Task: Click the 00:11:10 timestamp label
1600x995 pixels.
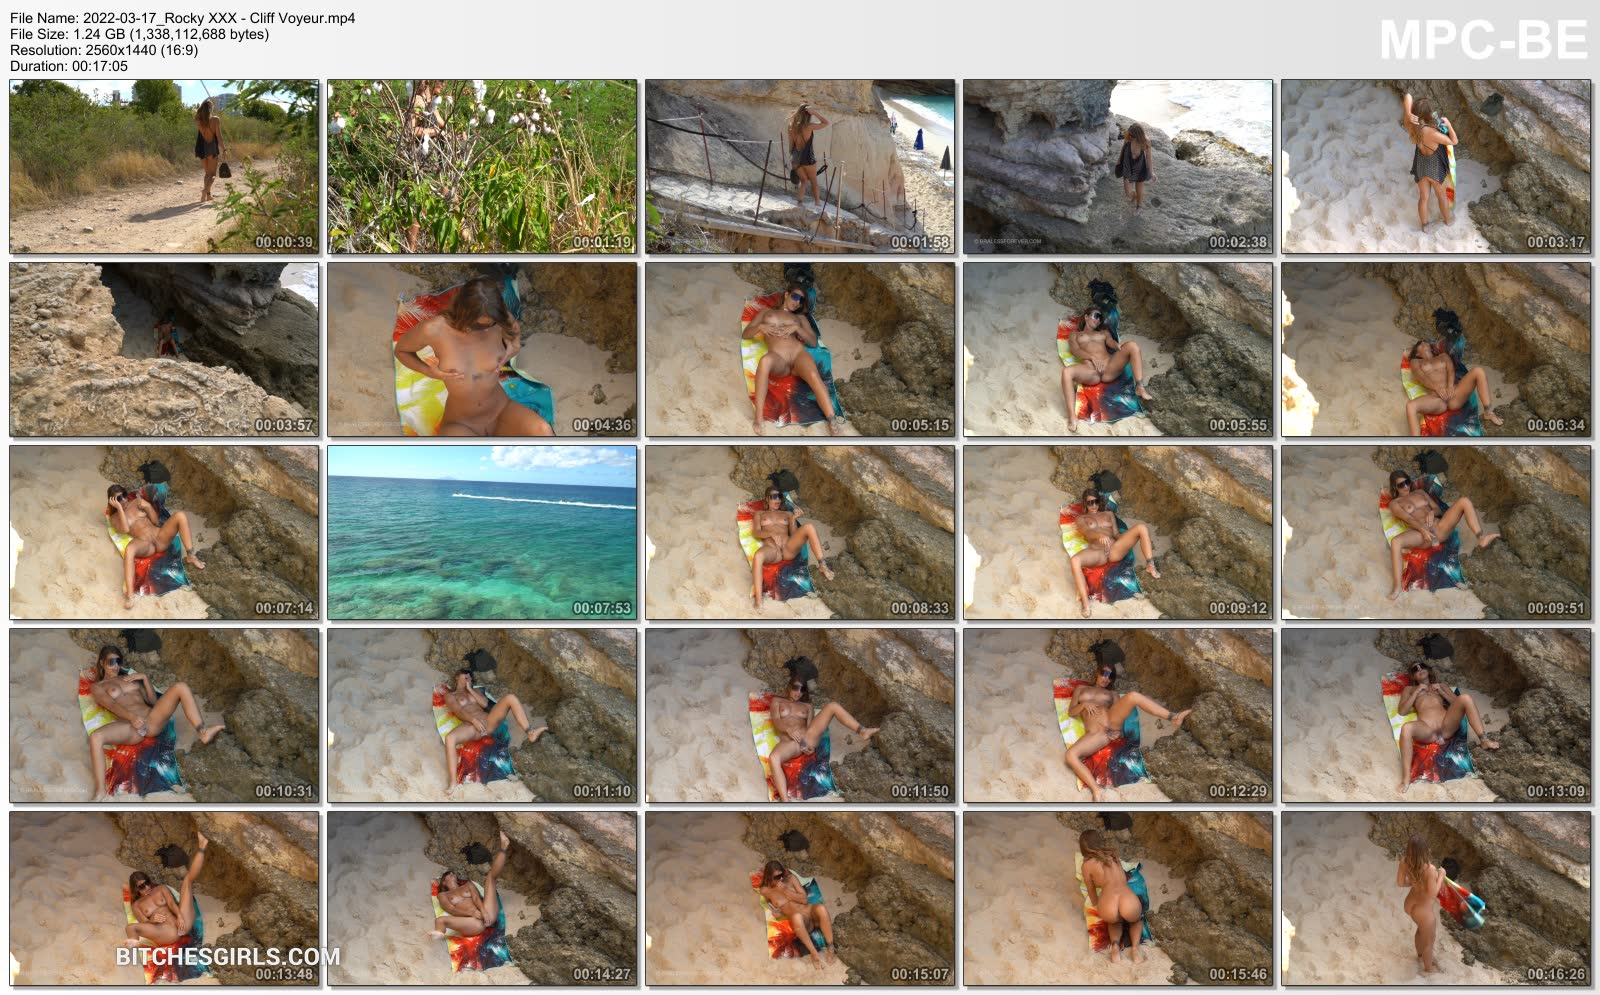Action: click(601, 791)
